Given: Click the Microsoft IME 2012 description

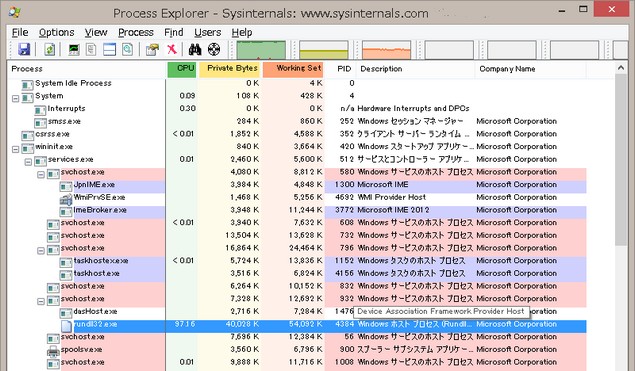Looking at the screenshot, I should pyautogui.click(x=393, y=210).
